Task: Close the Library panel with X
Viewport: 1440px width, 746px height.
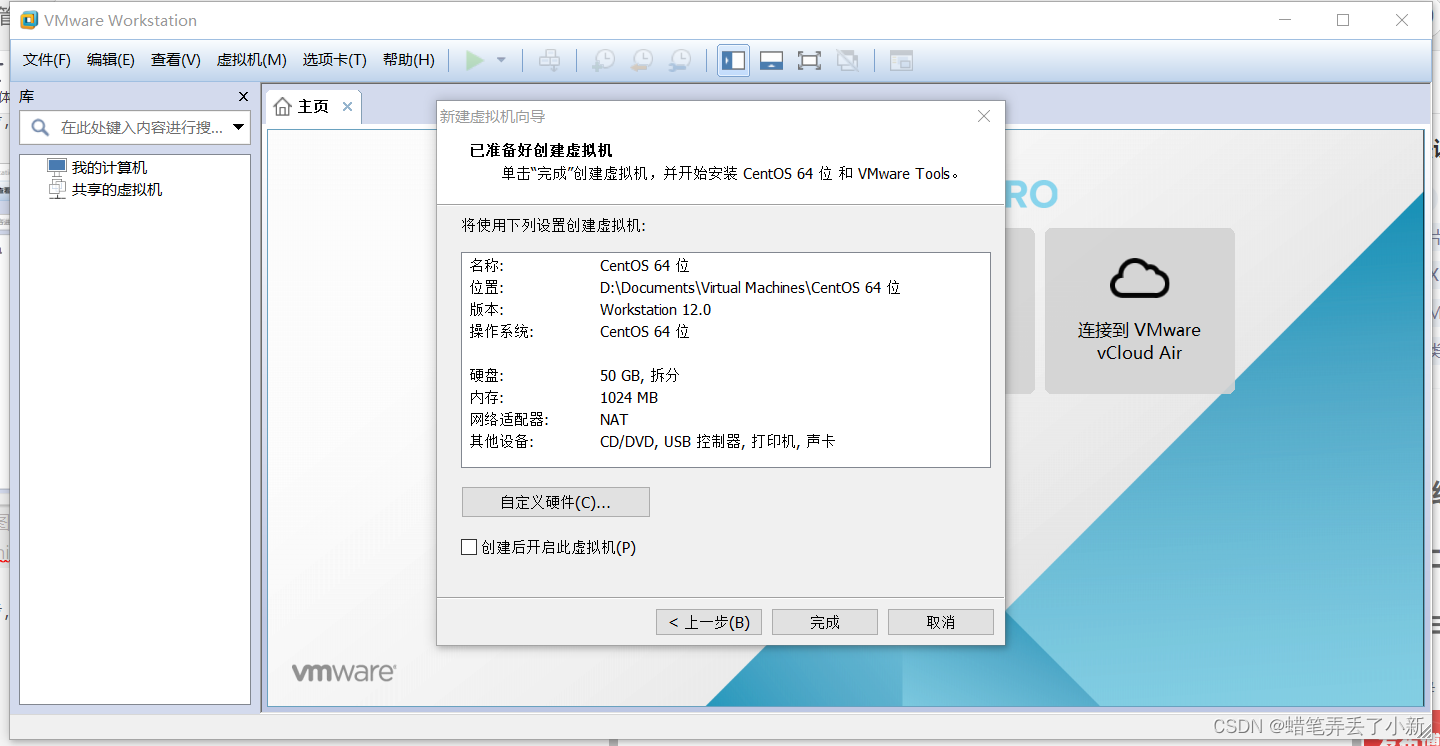Action: (x=243, y=97)
